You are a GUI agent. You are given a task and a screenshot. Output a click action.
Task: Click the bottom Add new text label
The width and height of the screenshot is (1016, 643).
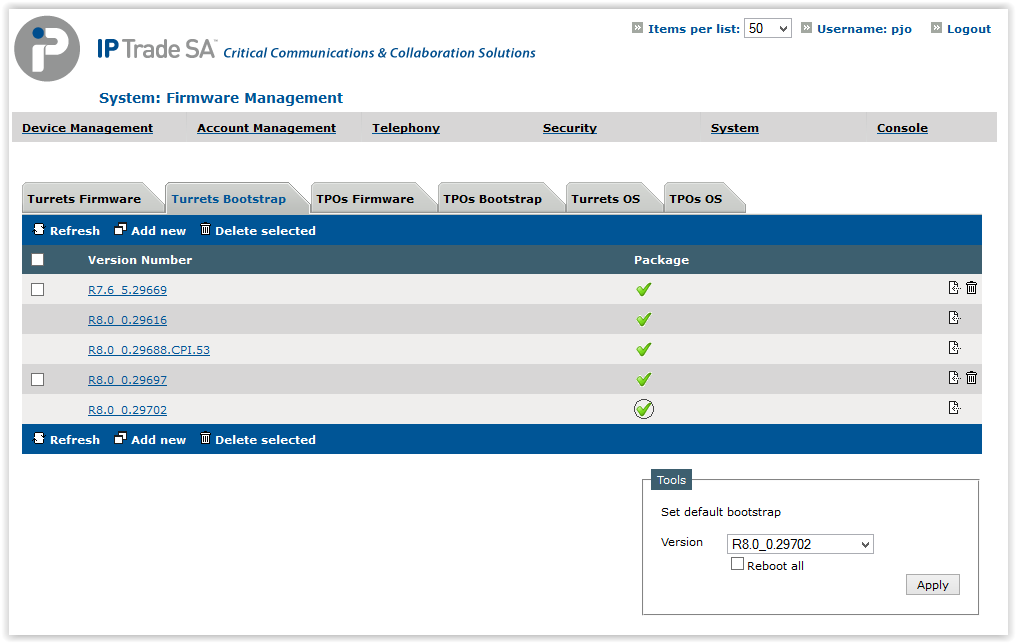tap(158, 439)
